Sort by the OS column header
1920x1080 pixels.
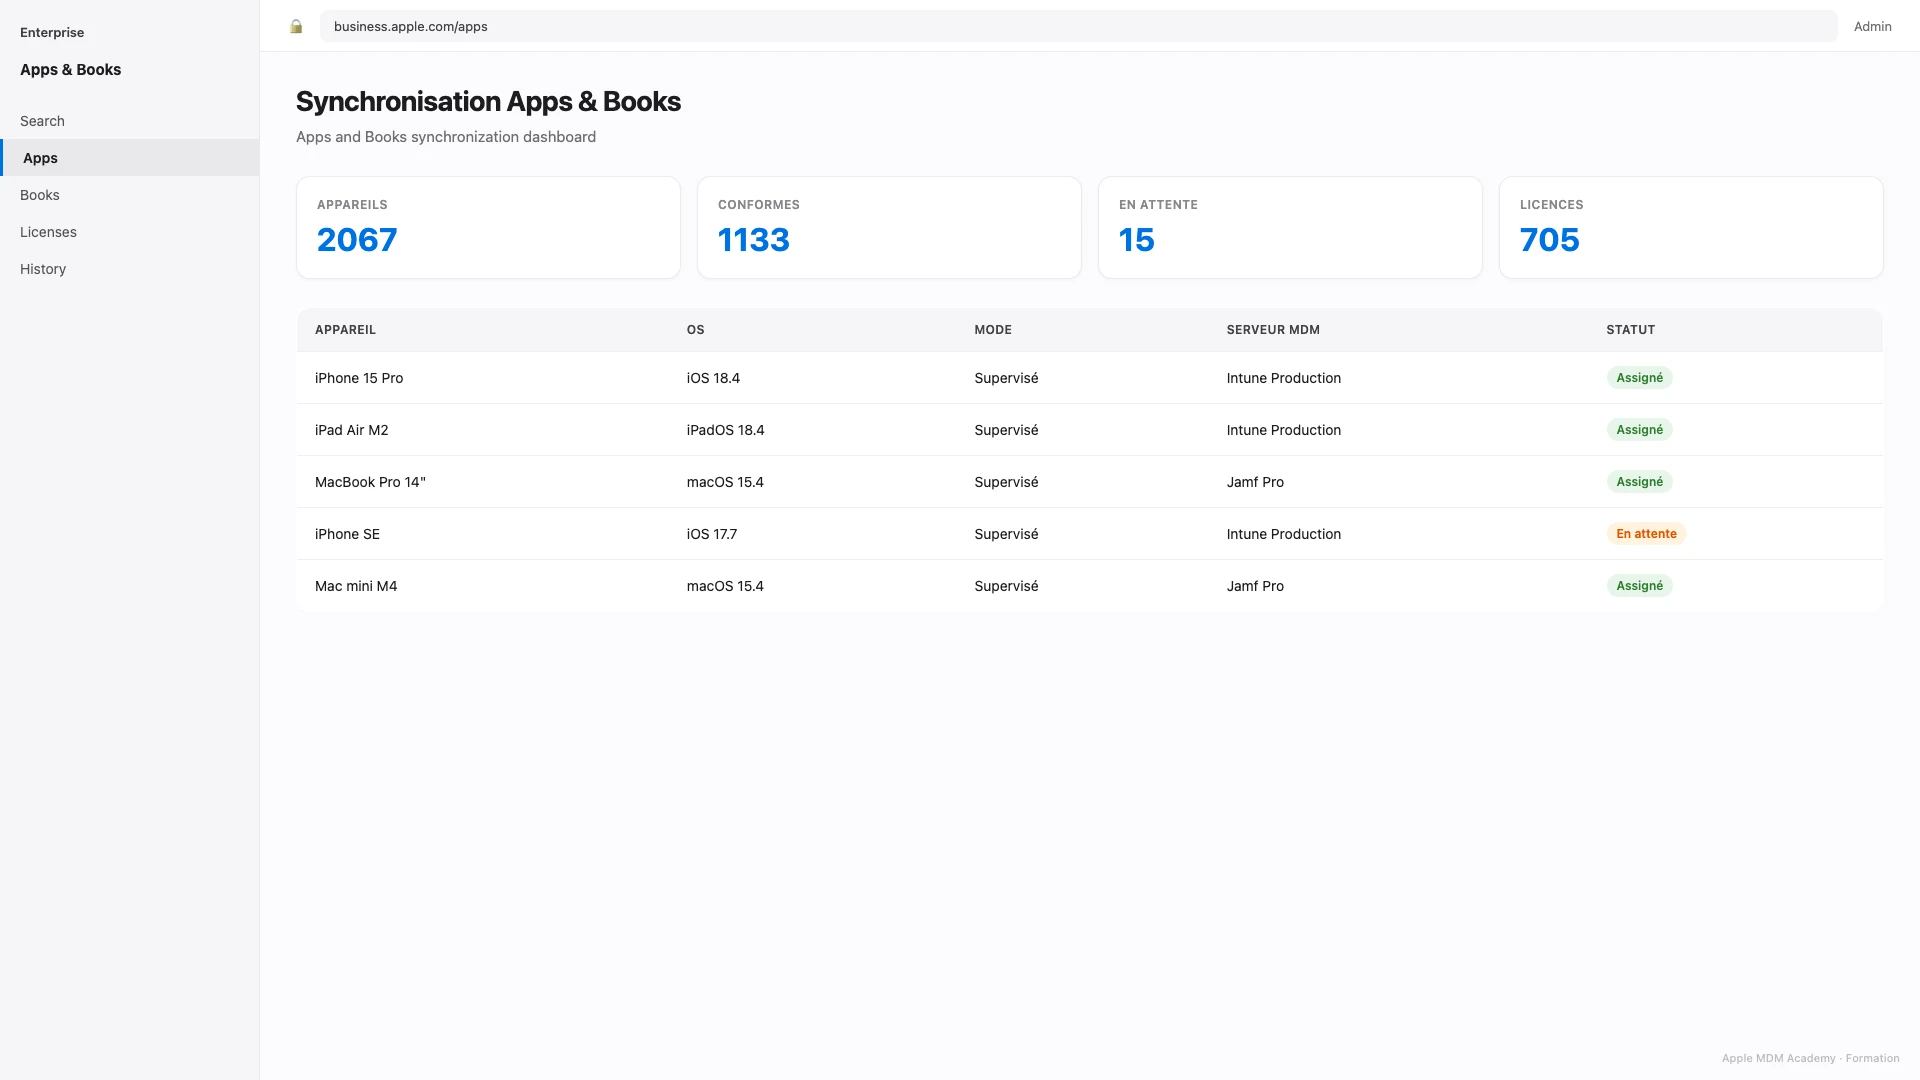coord(695,330)
